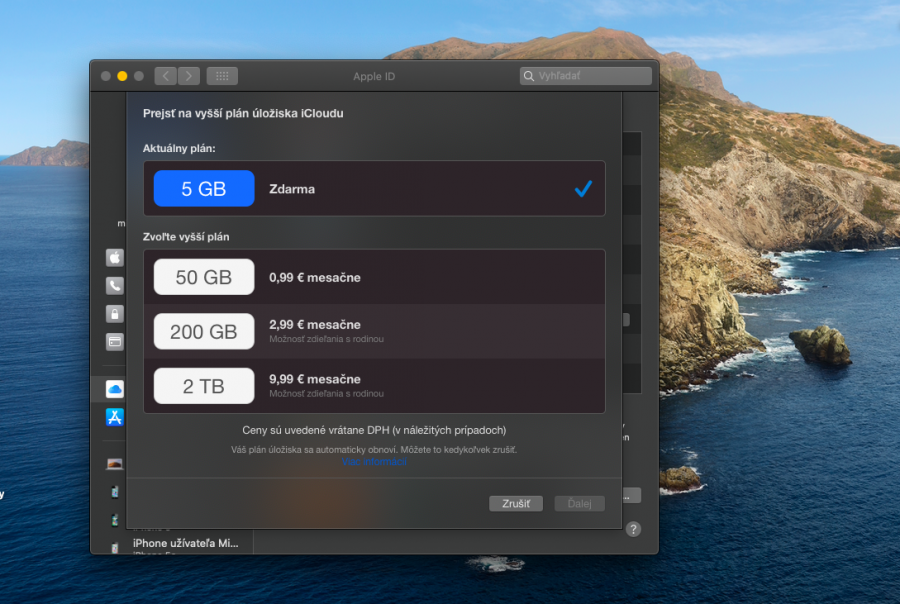Screen dimensions: 900x604
Task: Go back with the left arrow toolbar button
Action: tap(166, 76)
